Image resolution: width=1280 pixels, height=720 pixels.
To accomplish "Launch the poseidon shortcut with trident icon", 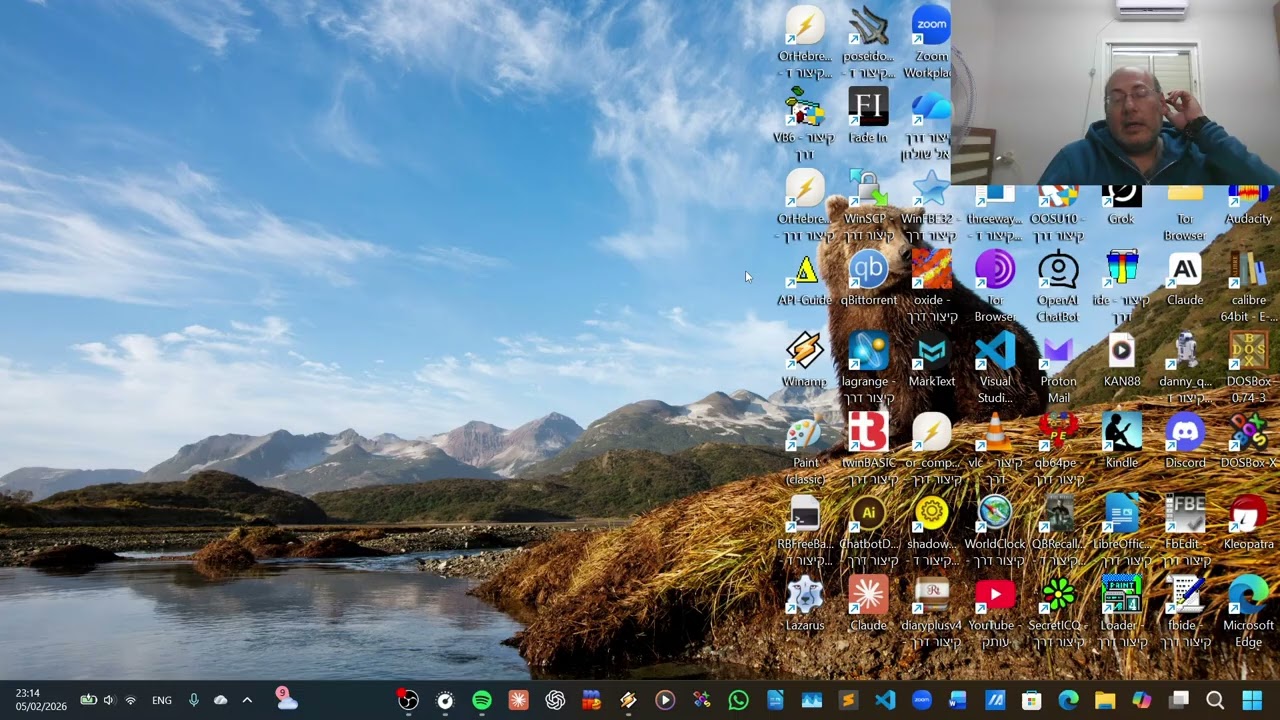I will pyautogui.click(x=868, y=42).
